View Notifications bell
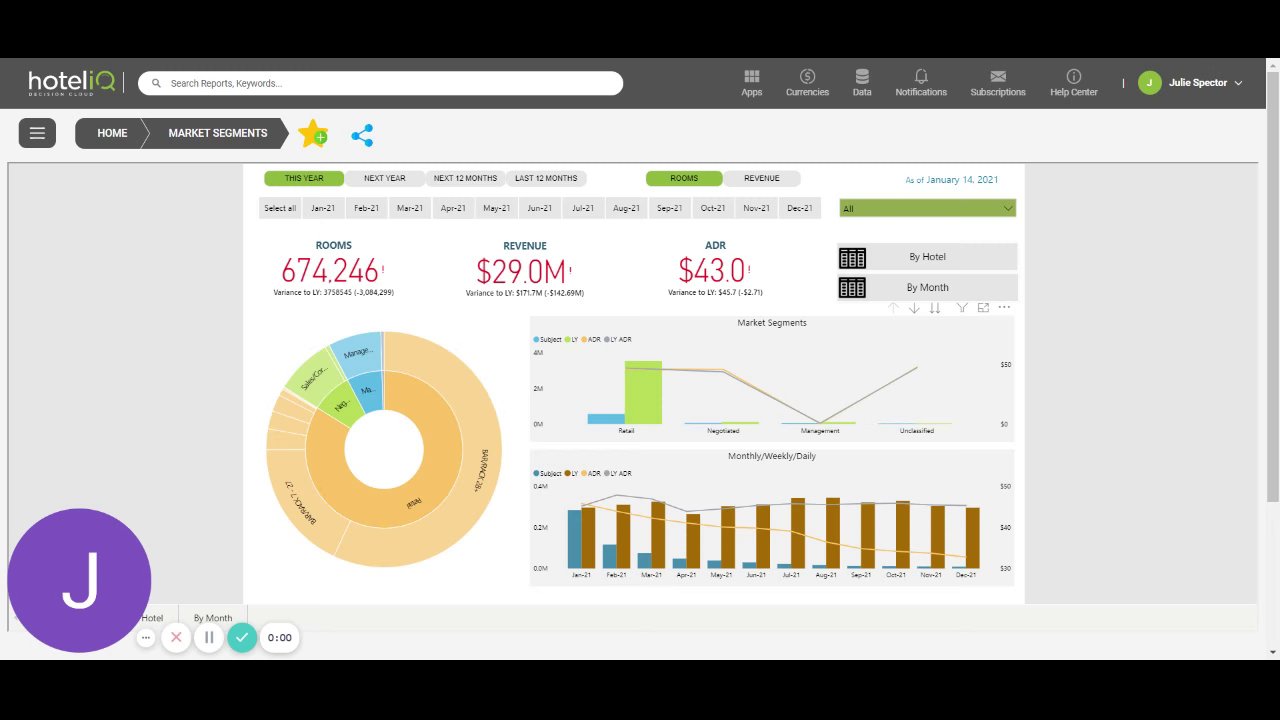 point(921,83)
